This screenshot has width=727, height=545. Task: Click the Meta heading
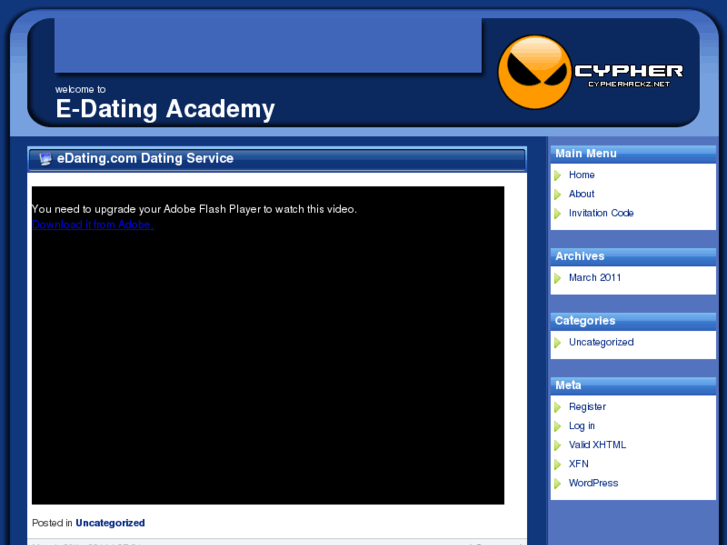pos(568,385)
